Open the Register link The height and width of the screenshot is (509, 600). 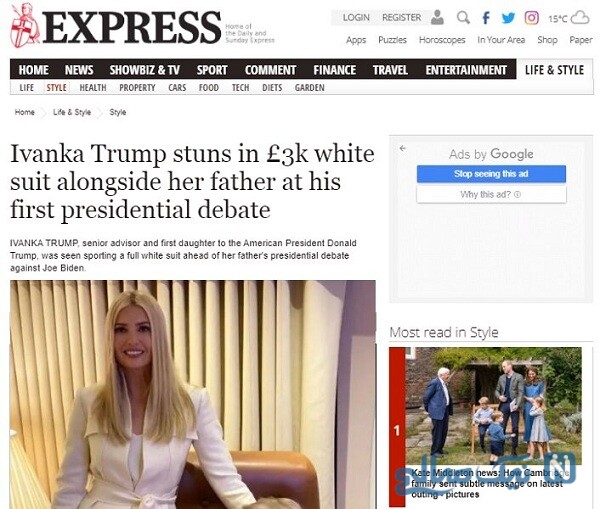[x=401, y=18]
